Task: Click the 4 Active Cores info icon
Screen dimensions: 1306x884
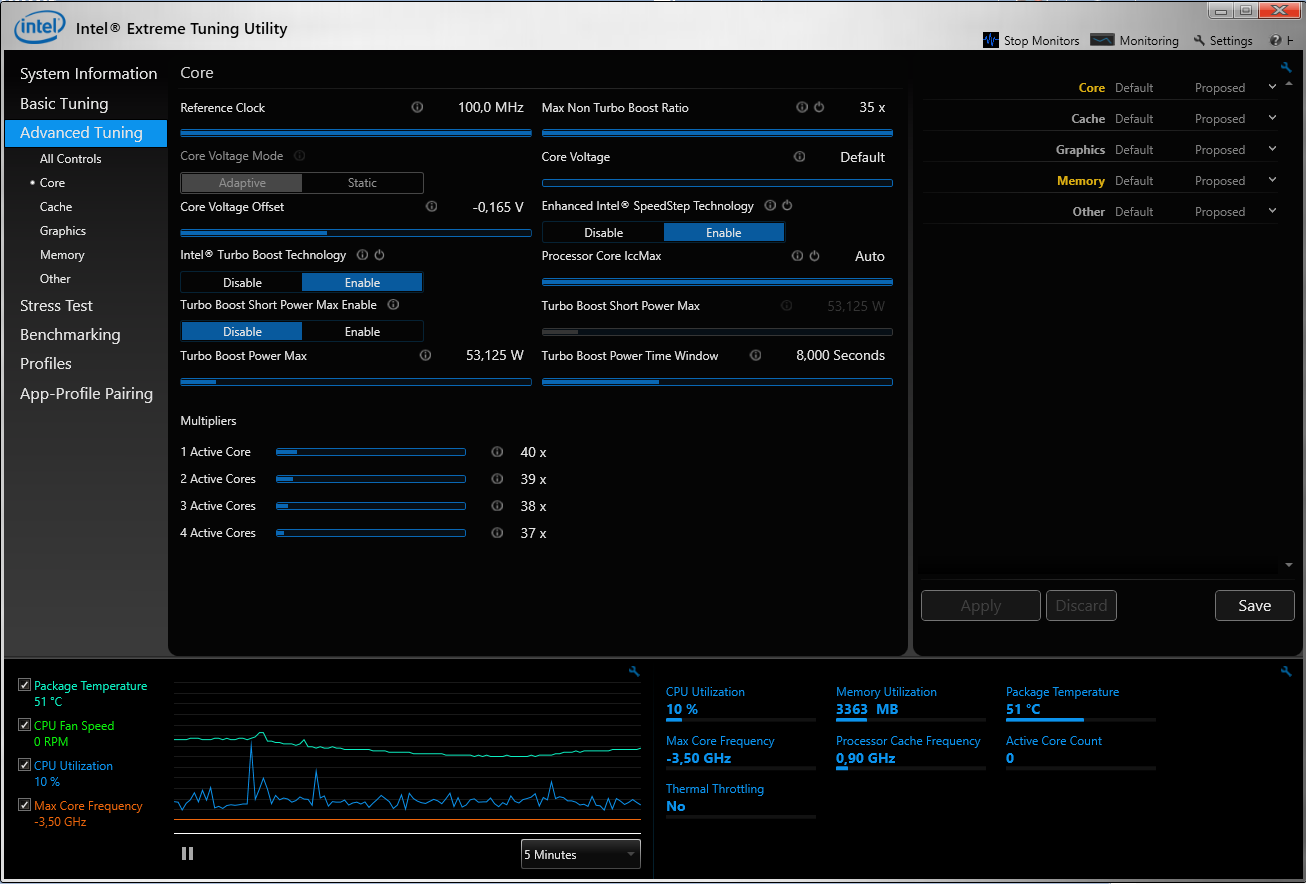Action: 497,533
